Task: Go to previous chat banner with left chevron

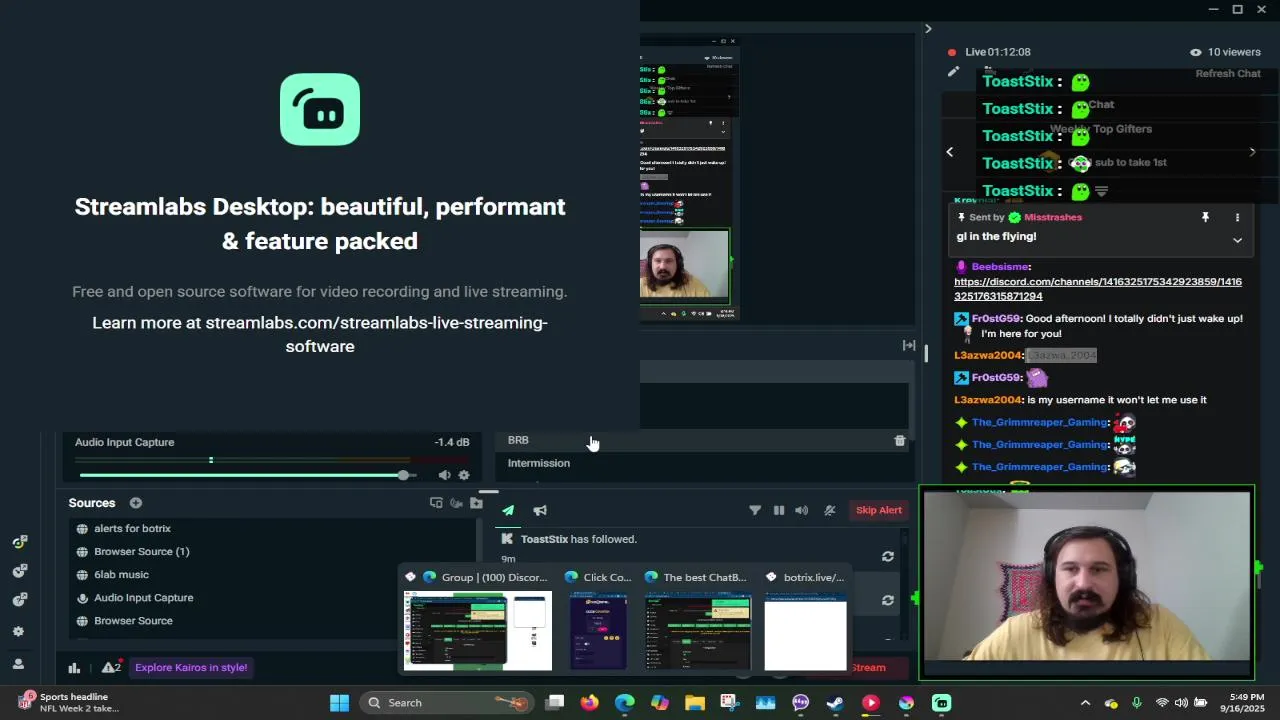Action: pyautogui.click(x=950, y=152)
